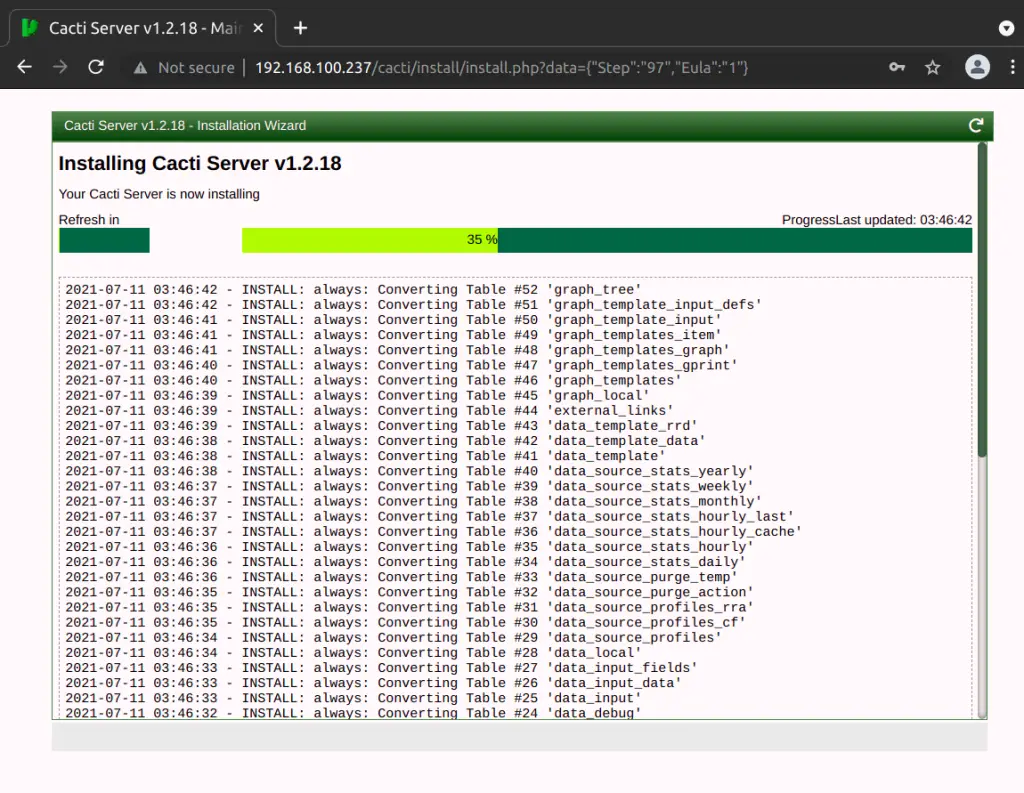Bookmark this page with the star icon
This screenshot has height=793, width=1024.
[932, 67]
